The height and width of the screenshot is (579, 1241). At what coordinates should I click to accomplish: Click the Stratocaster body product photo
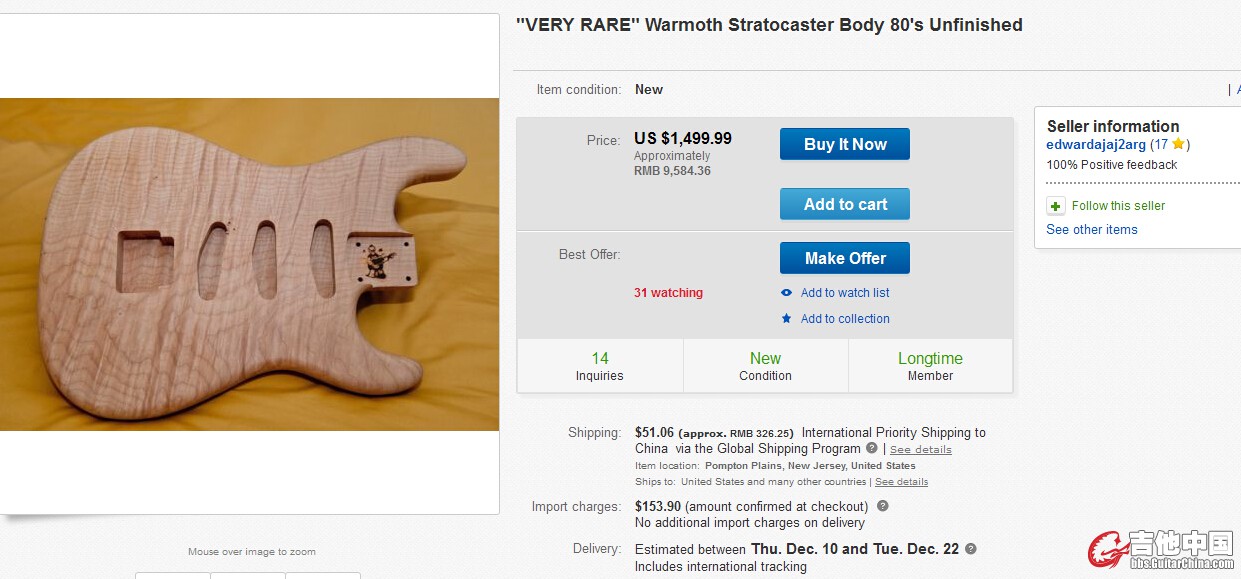tap(249, 264)
